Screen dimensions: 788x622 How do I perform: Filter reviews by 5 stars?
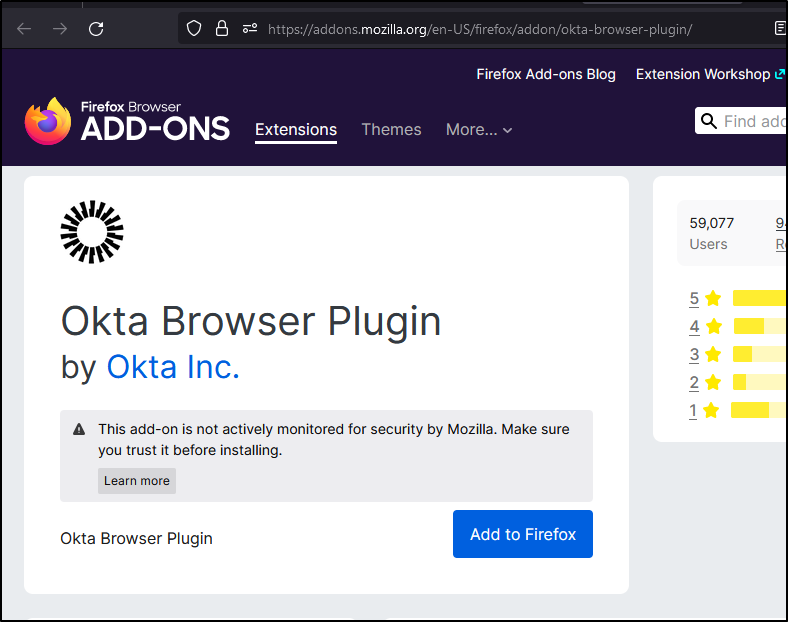(x=694, y=298)
